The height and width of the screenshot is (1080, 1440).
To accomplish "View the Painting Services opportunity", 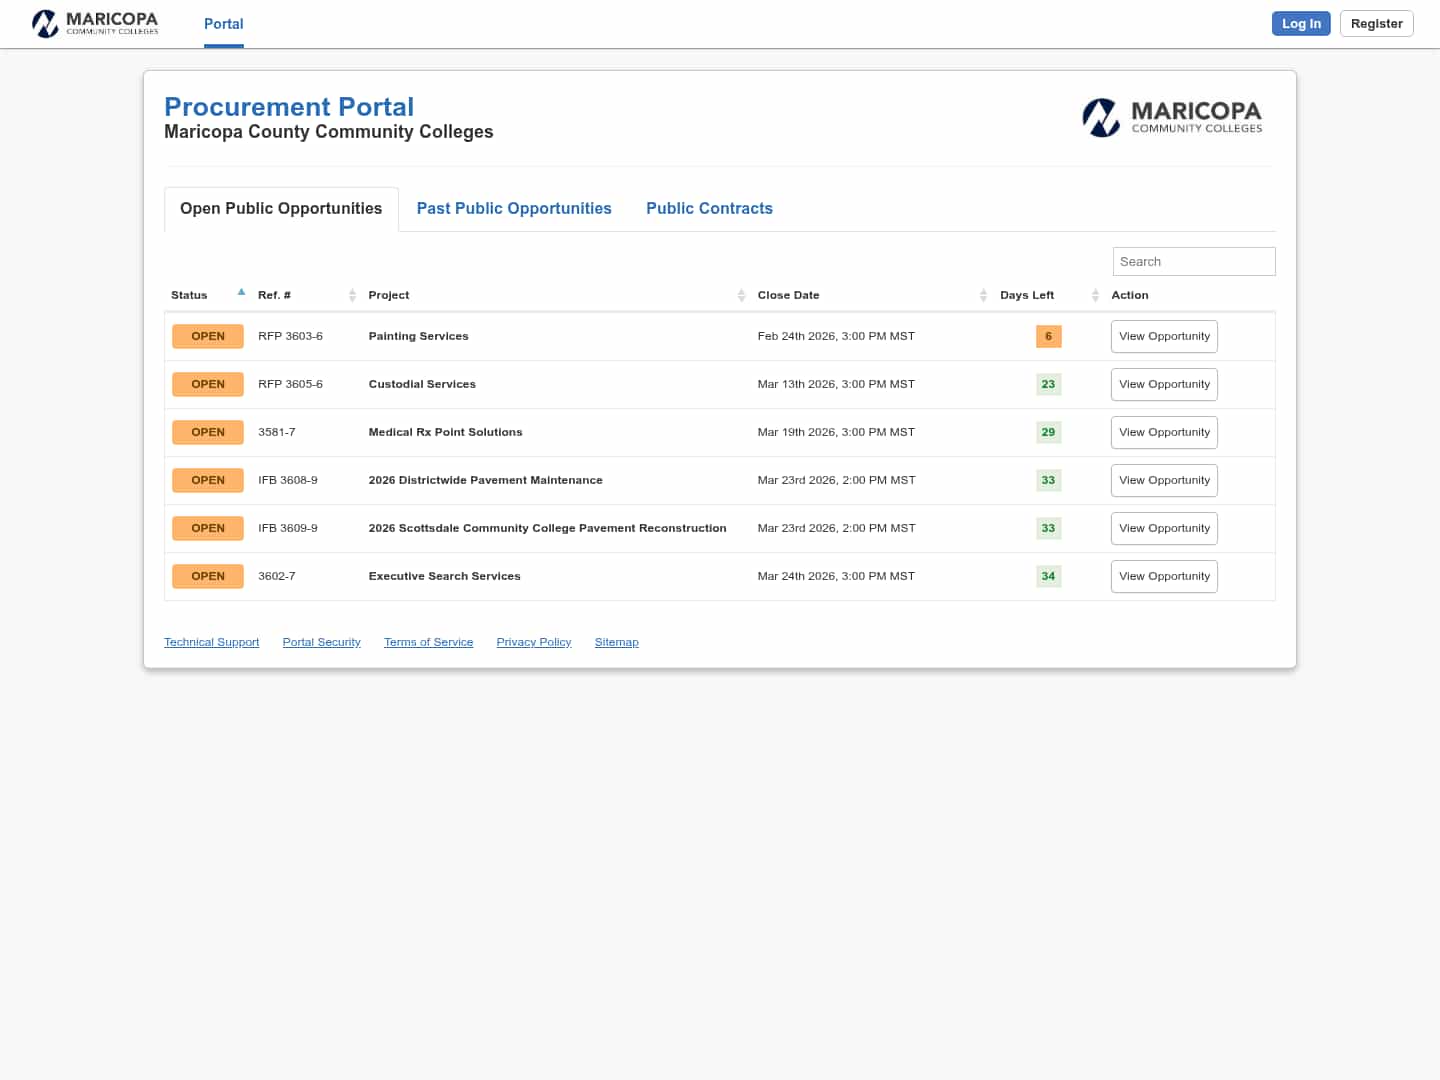I will click(x=1164, y=336).
